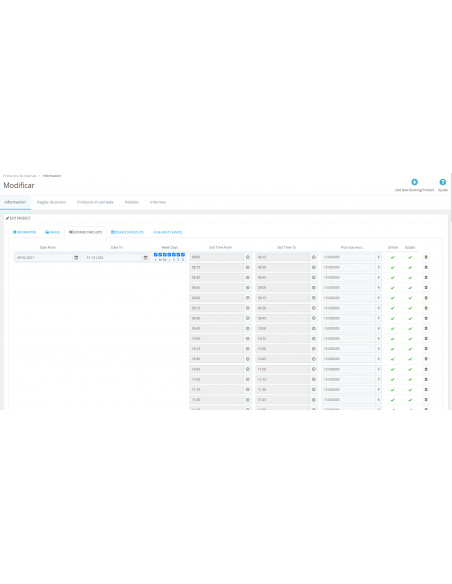Click the clock icon beside Slot Time From 09:00
The width and height of the screenshot is (452, 584).
(x=248, y=298)
